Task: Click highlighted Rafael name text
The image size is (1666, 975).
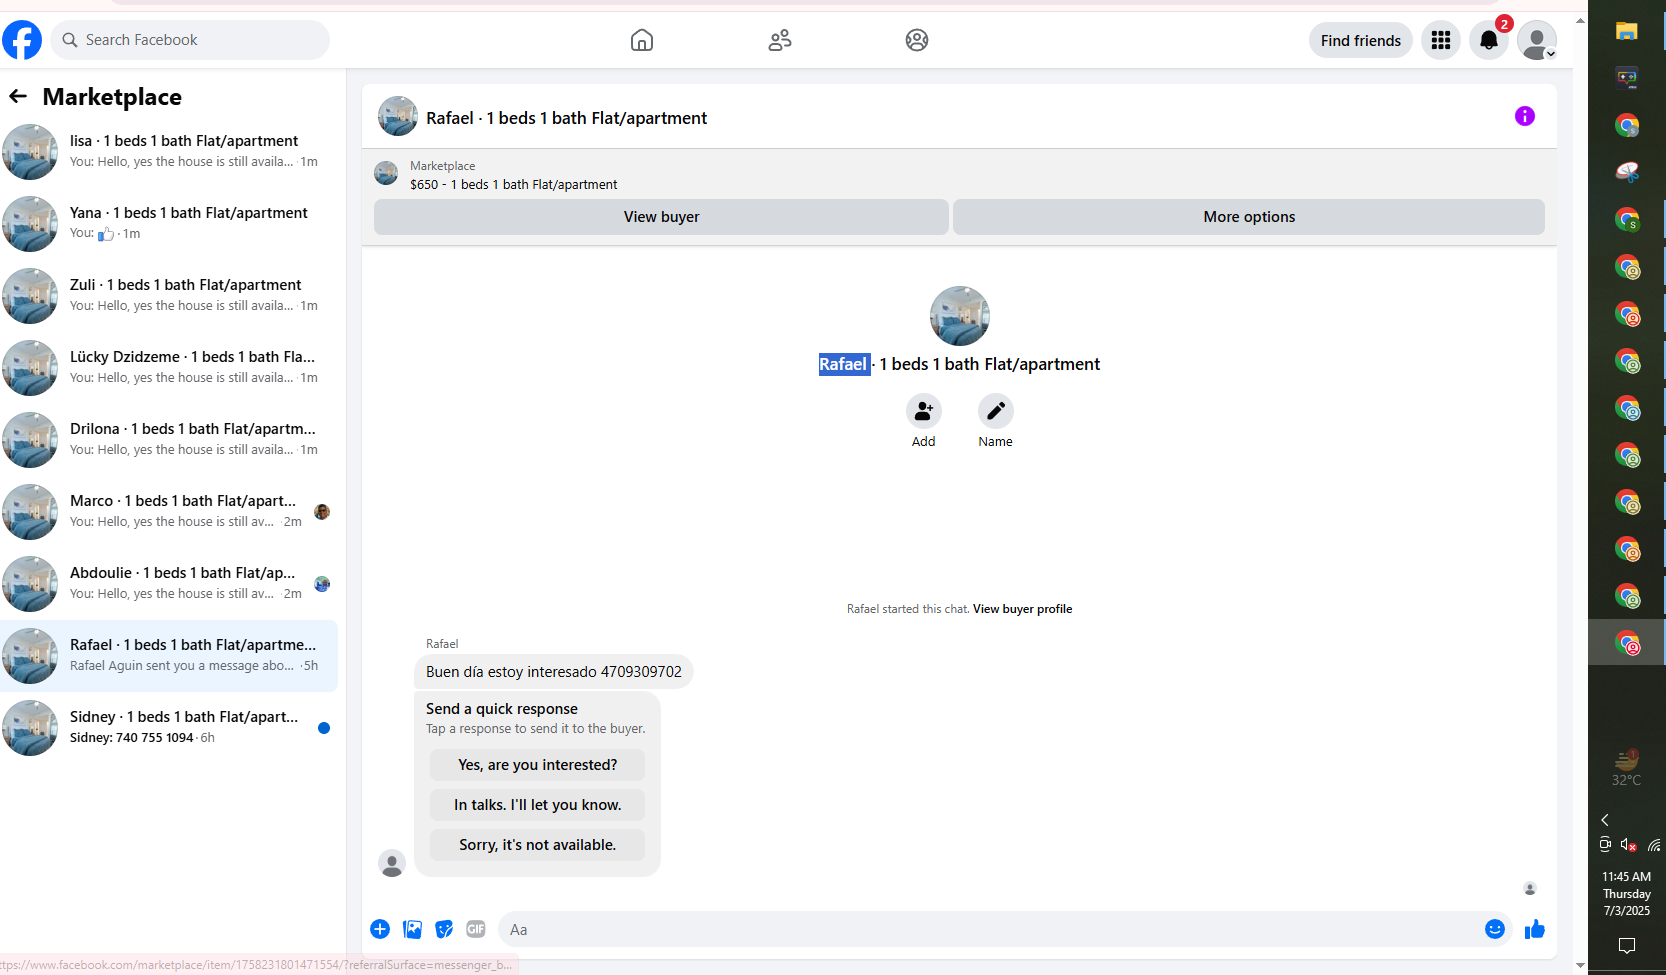Action: (844, 364)
